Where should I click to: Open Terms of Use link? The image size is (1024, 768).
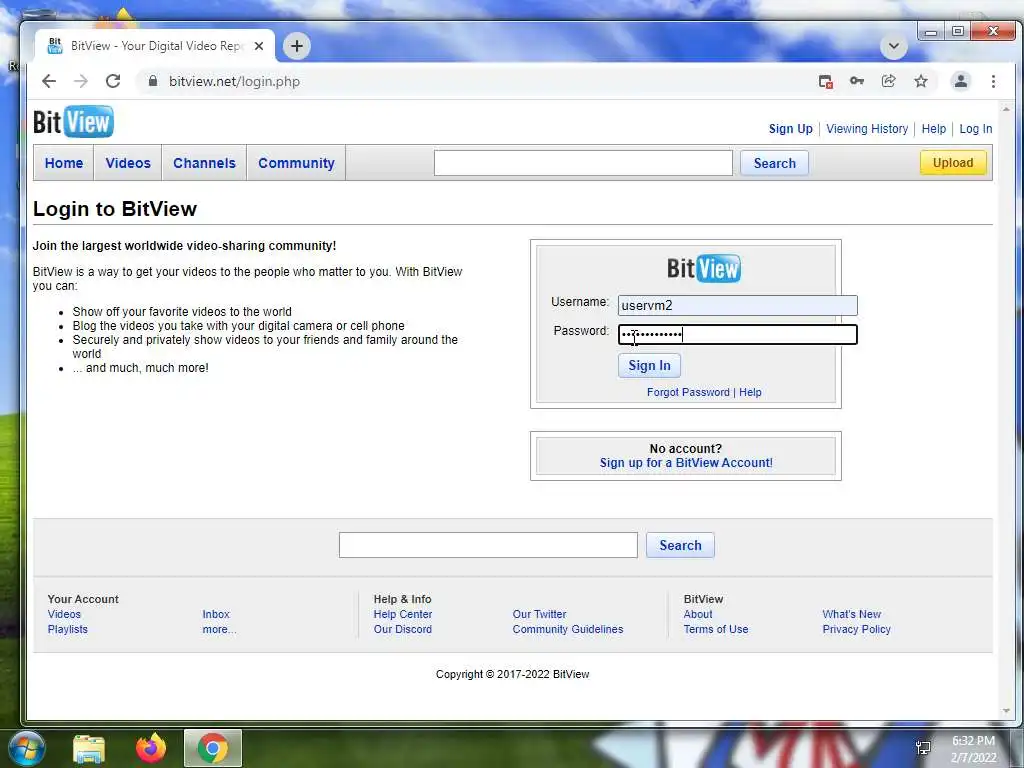click(716, 629)
